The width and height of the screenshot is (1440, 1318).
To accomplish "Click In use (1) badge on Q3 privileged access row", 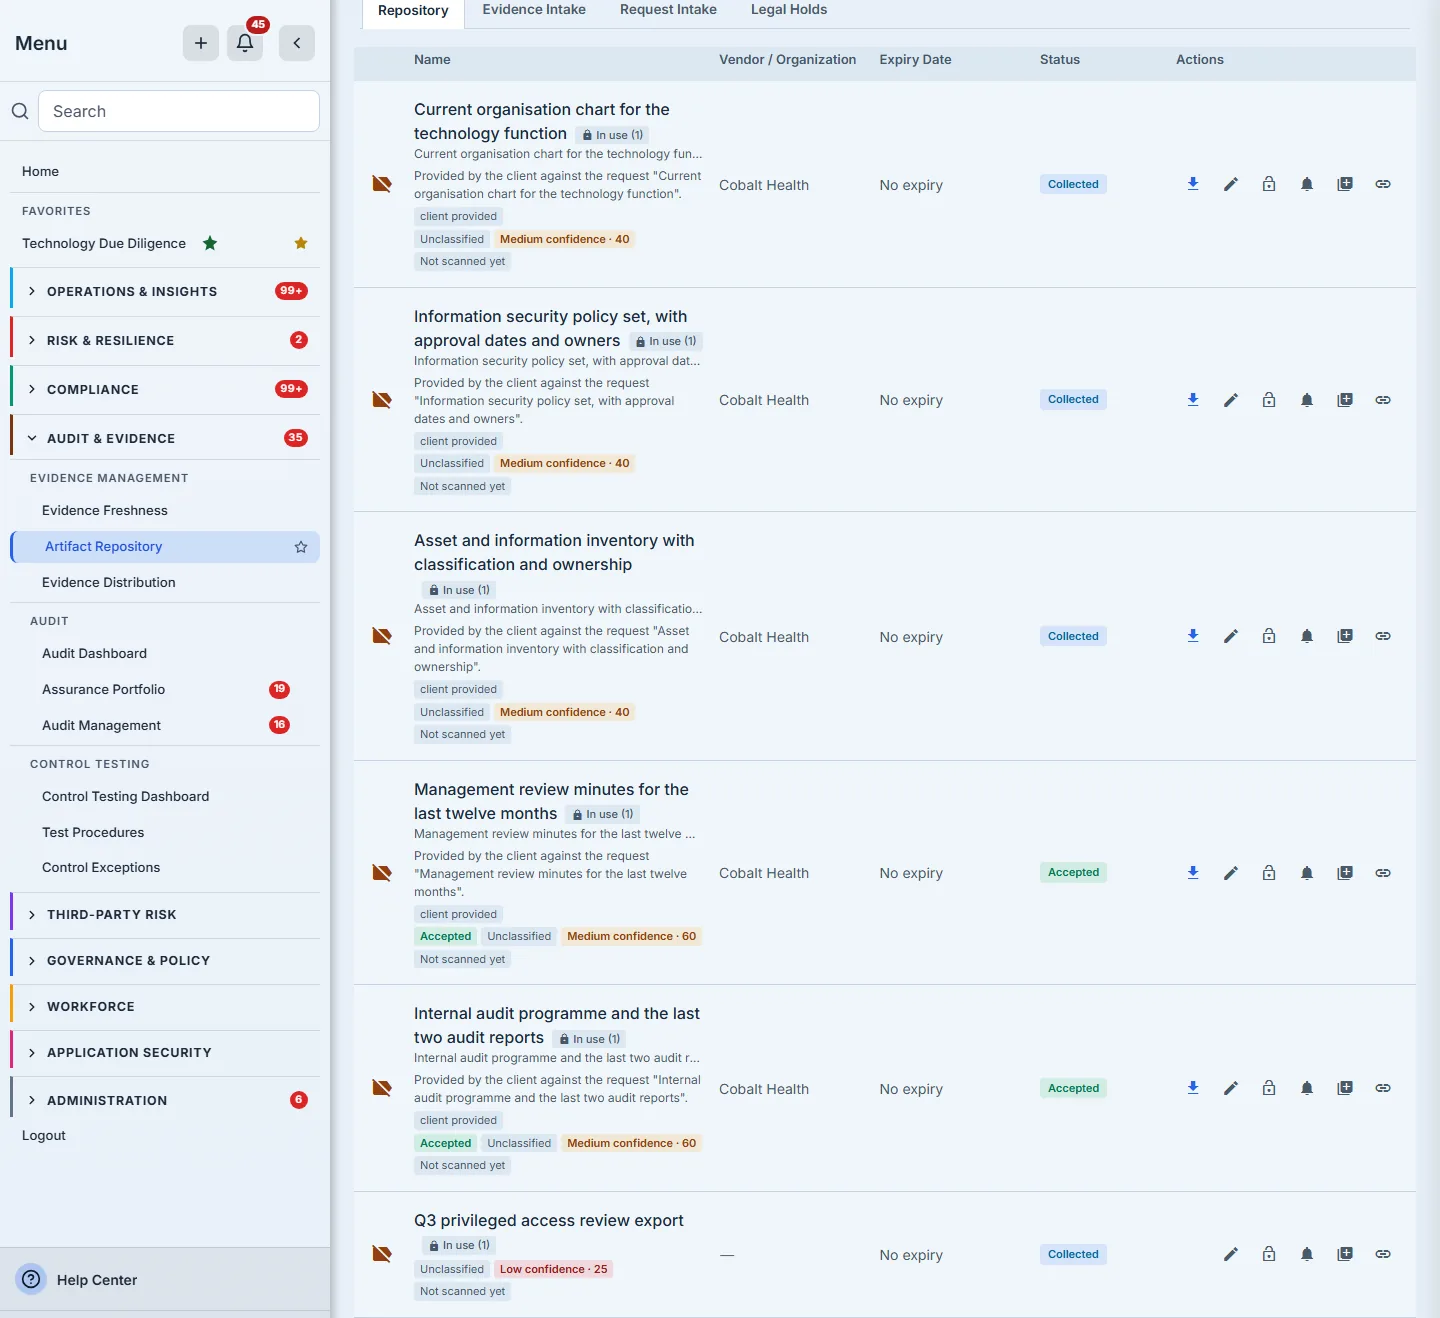I will pyautogui.click(x=459, y=1245).
